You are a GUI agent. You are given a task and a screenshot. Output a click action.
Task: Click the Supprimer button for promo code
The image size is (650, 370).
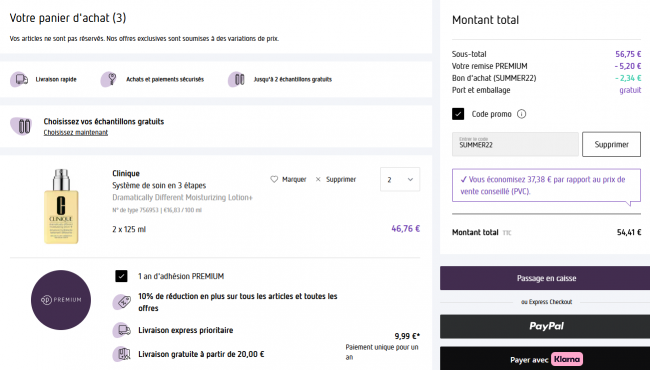pos(611,145)
